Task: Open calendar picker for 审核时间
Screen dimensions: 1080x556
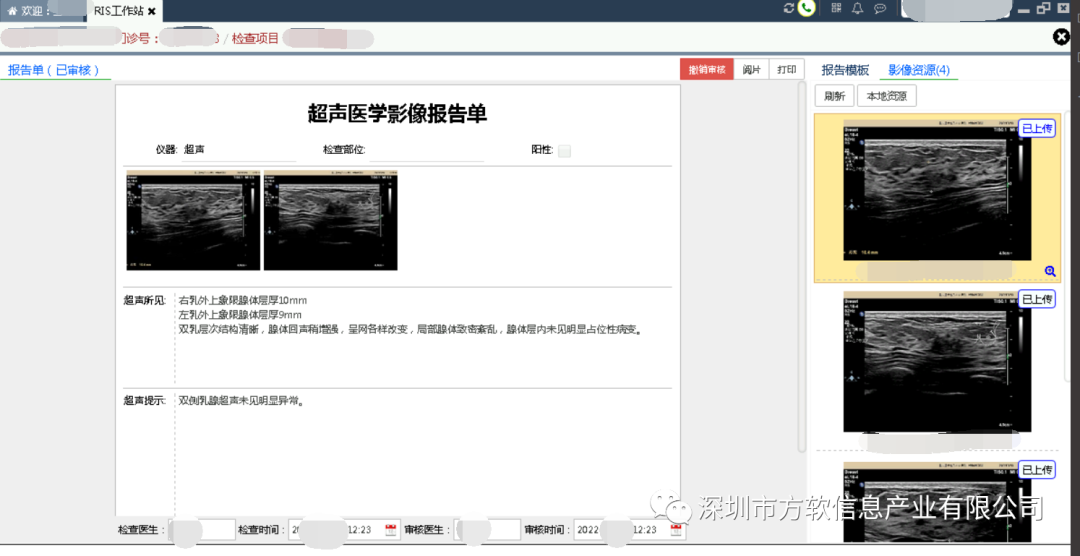Action: coord(677,530)
